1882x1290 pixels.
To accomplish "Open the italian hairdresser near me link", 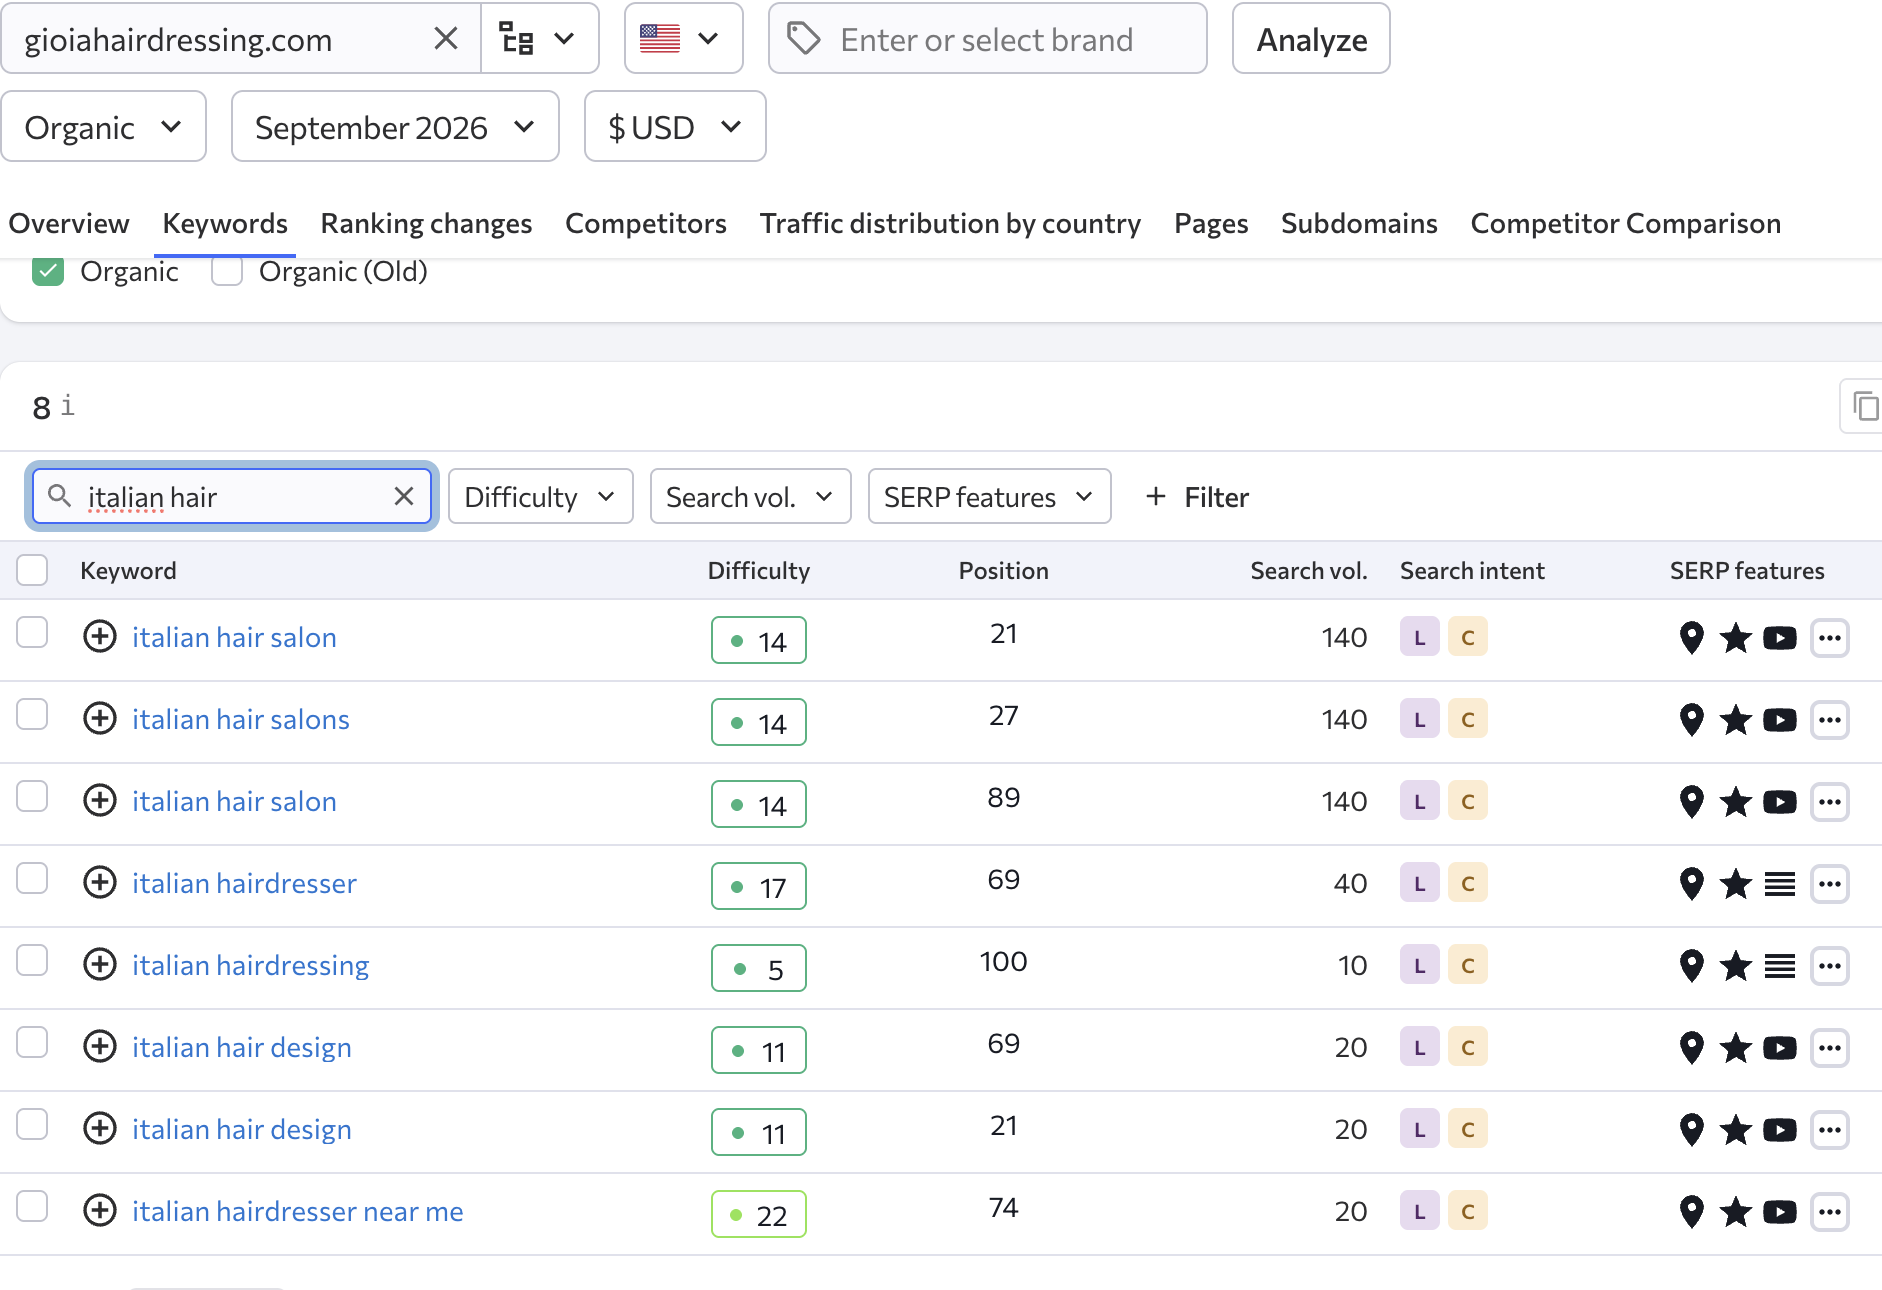I will coord(298,1211).
